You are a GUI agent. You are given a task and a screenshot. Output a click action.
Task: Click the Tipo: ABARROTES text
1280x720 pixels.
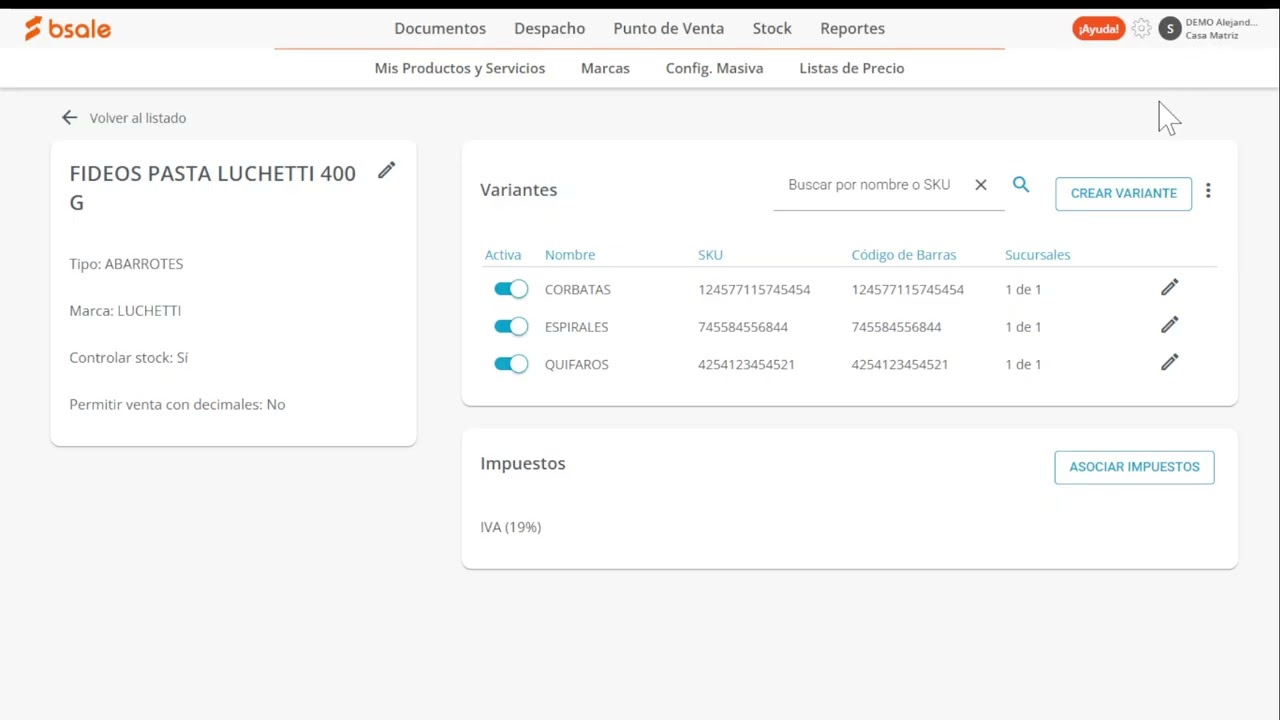pyautogui.click(x=126, y=264)
